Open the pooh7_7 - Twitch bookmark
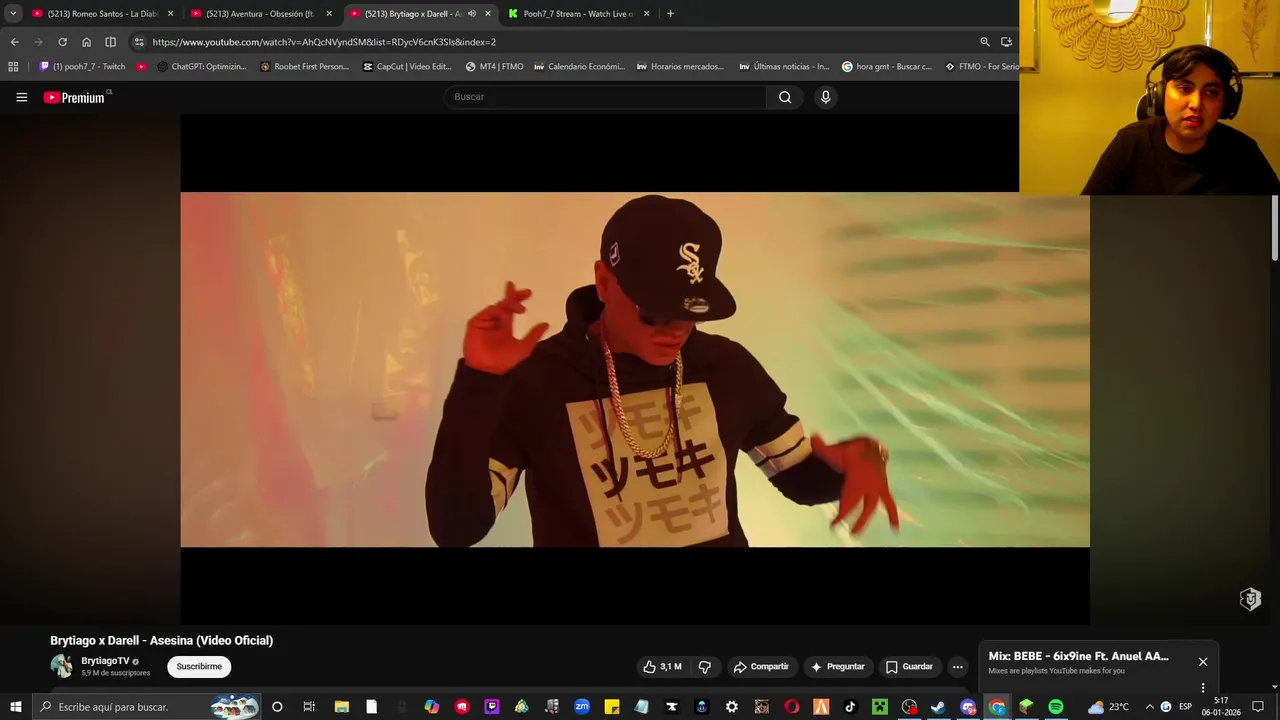The width and height of the screenshot is (1280, 720). tap(82, 67)
